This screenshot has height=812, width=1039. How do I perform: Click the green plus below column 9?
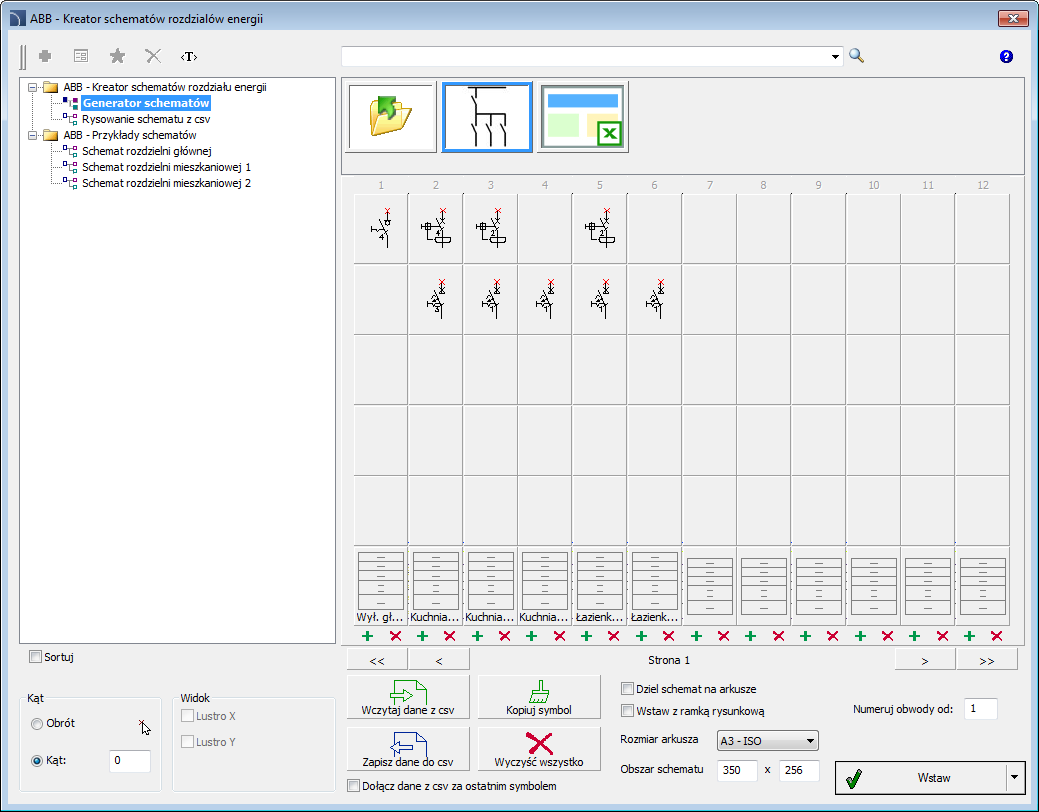tap(805, 636)
